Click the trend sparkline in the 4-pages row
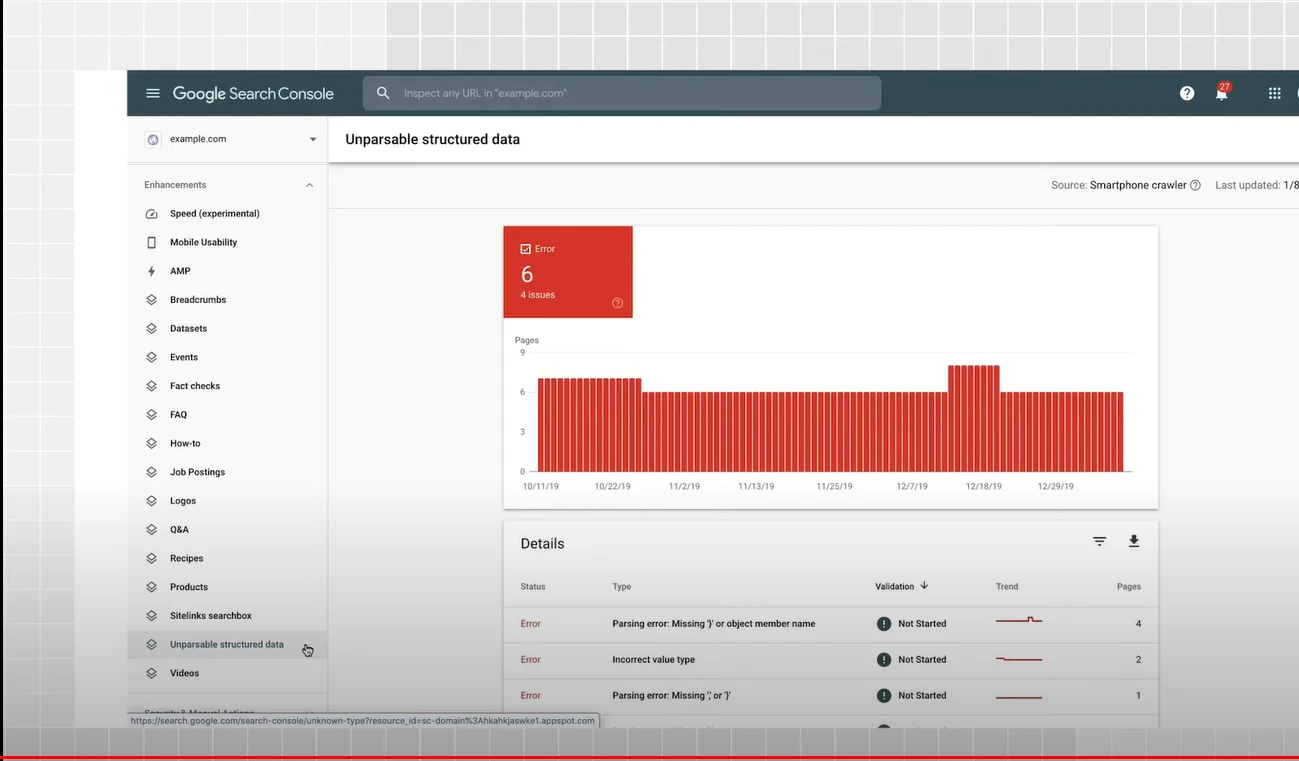1299x761 pixels. 1019,621
